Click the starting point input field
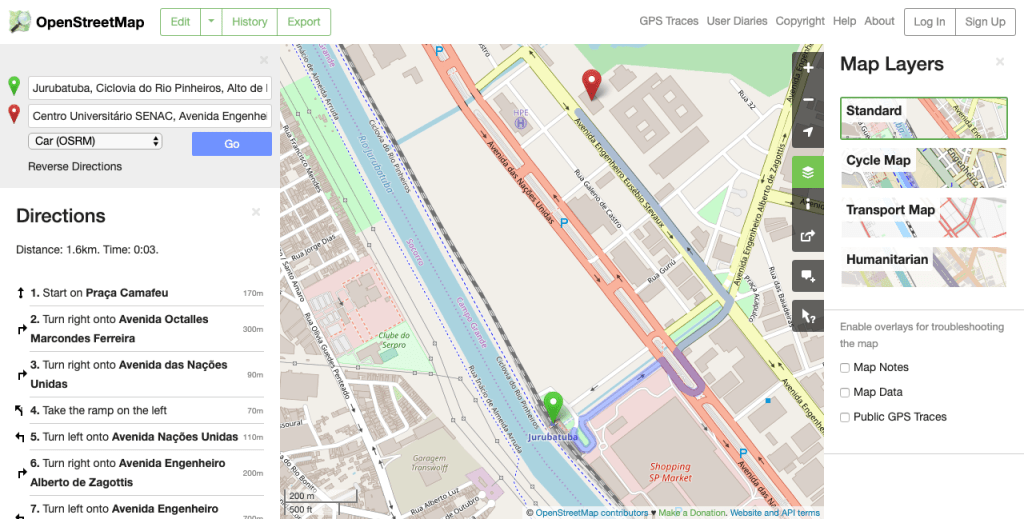The width and height of the screenshot is (1024, 519). tap(150, 88)
